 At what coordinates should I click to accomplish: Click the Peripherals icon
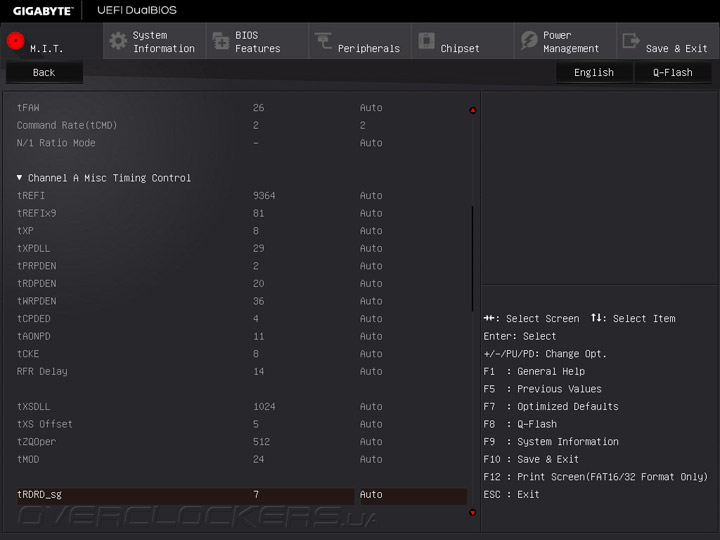tap(323, 41)
